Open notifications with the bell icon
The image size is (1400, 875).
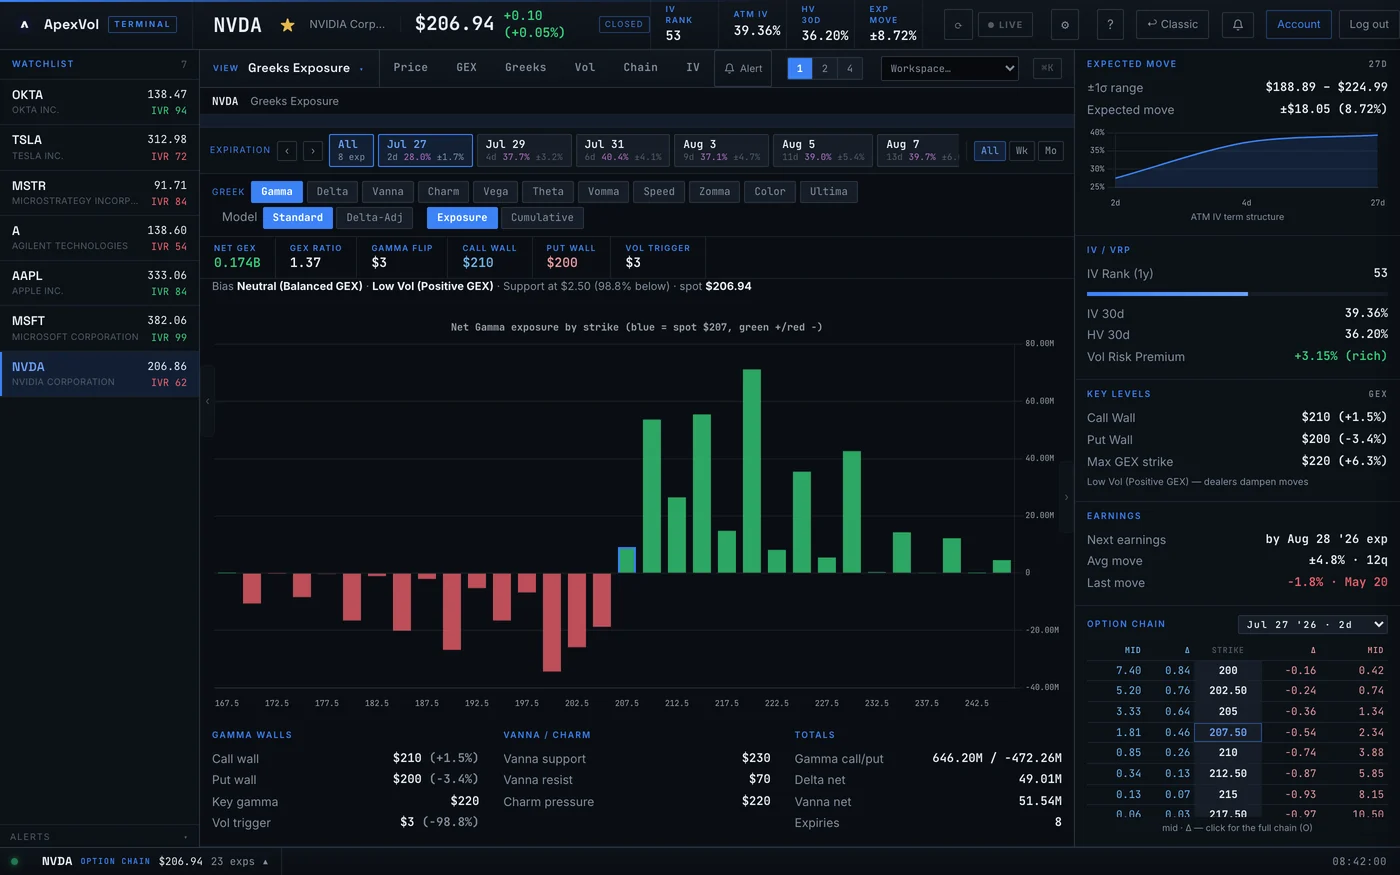(1237, 25)
